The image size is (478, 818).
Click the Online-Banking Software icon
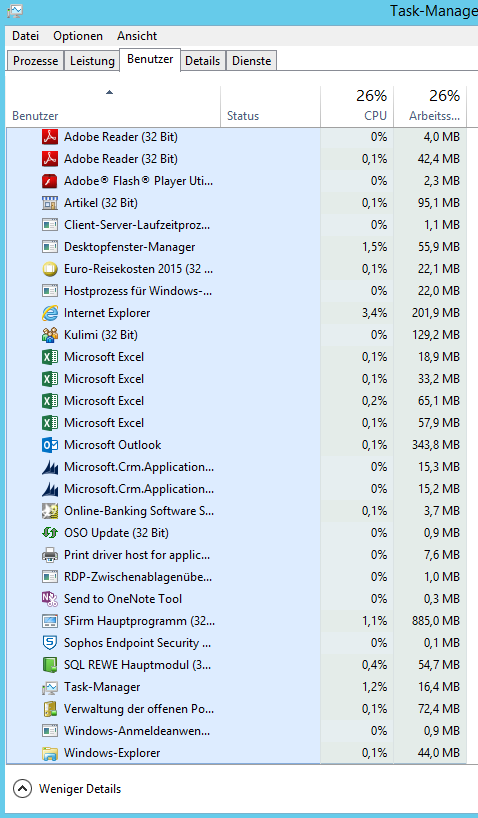click(x=50, y=511)
